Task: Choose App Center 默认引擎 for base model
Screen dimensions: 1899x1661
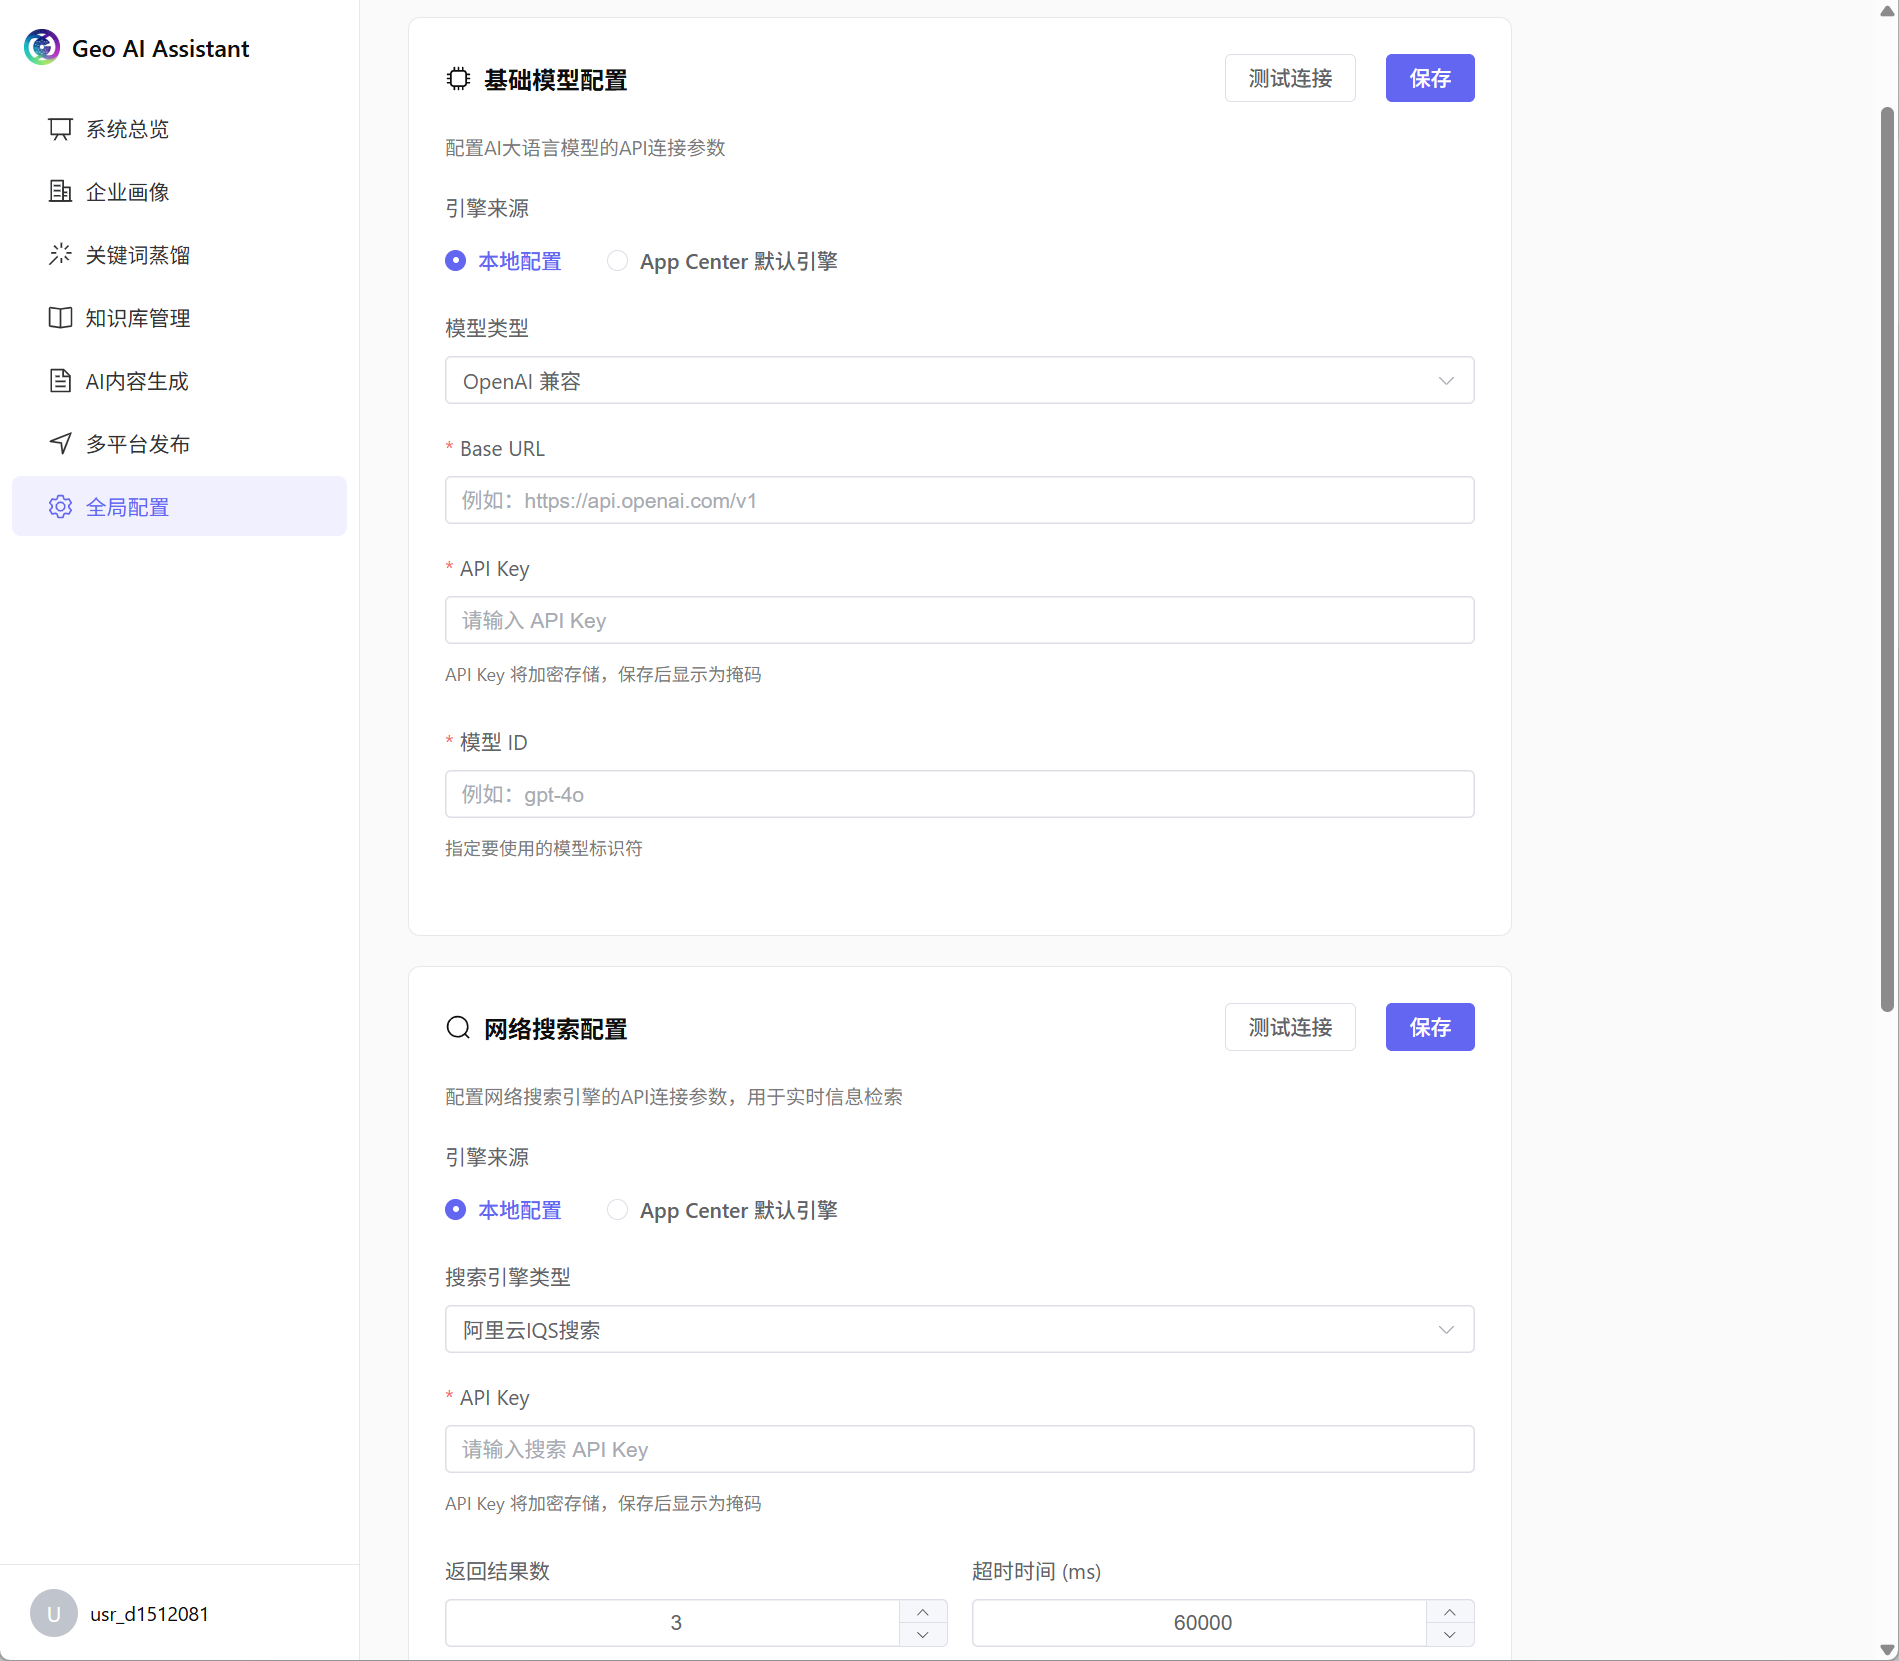Action: pyautogui.click(x=618, y=261)
